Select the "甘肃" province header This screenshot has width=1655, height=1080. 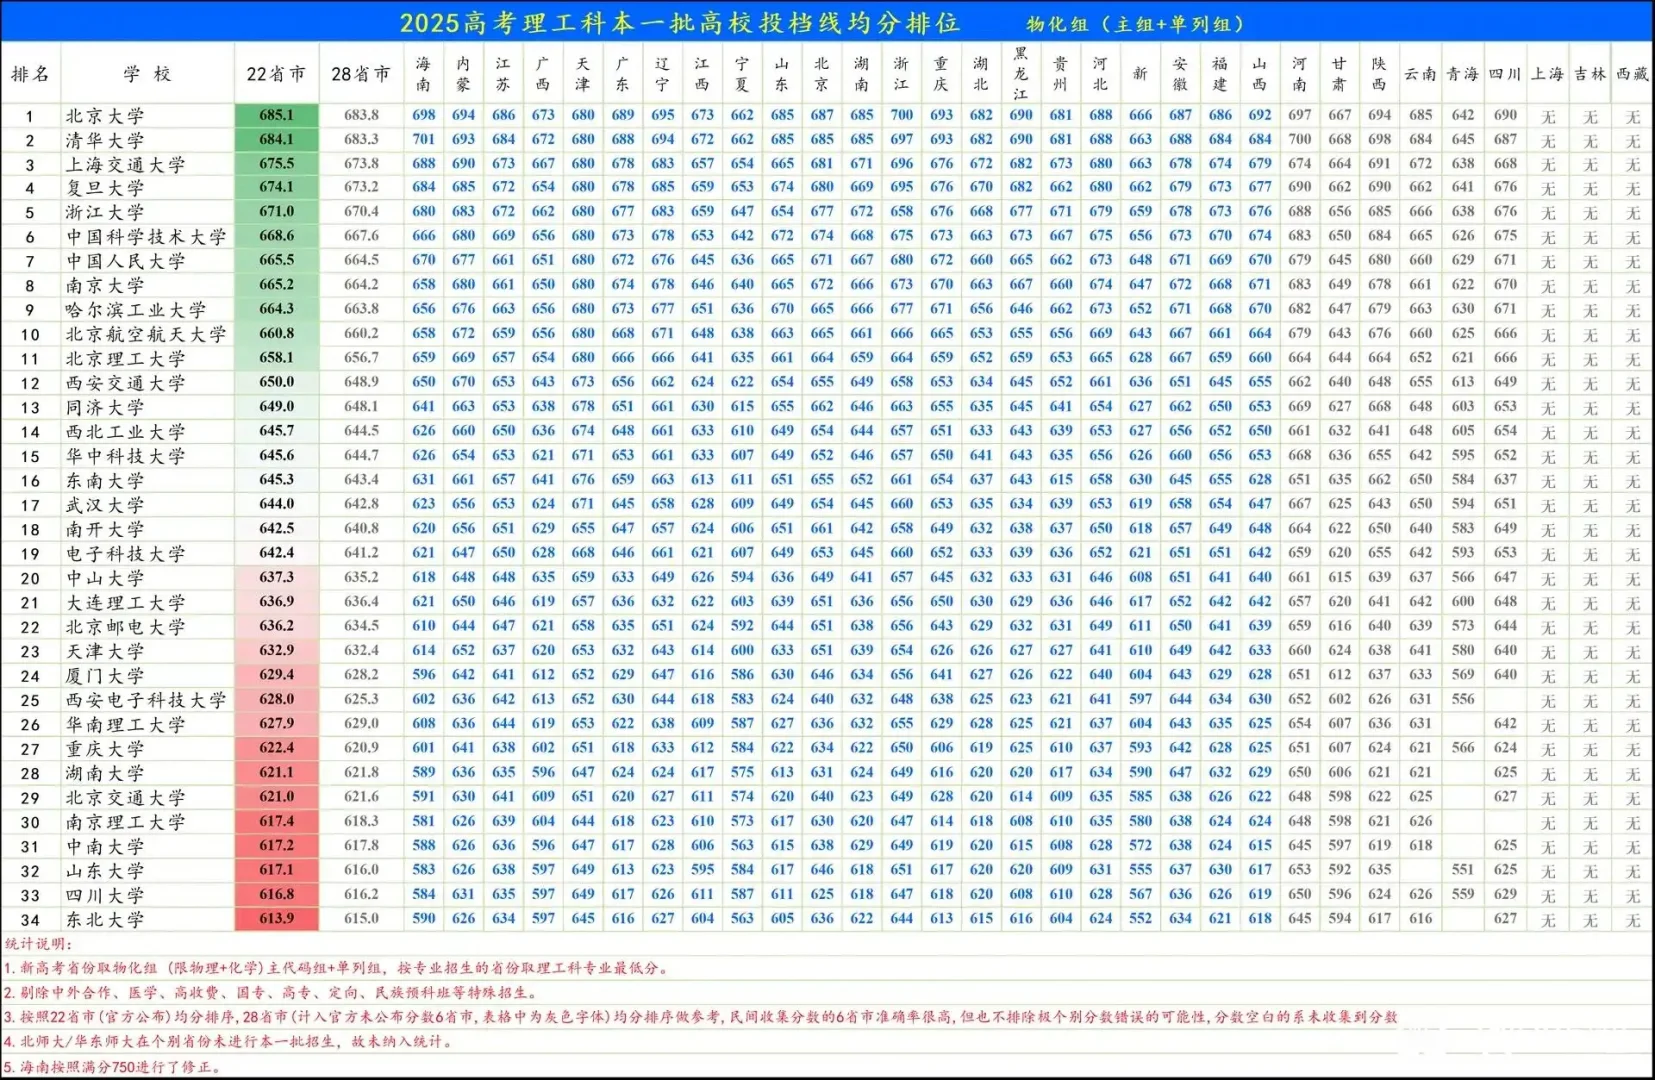pos(1339,74)
